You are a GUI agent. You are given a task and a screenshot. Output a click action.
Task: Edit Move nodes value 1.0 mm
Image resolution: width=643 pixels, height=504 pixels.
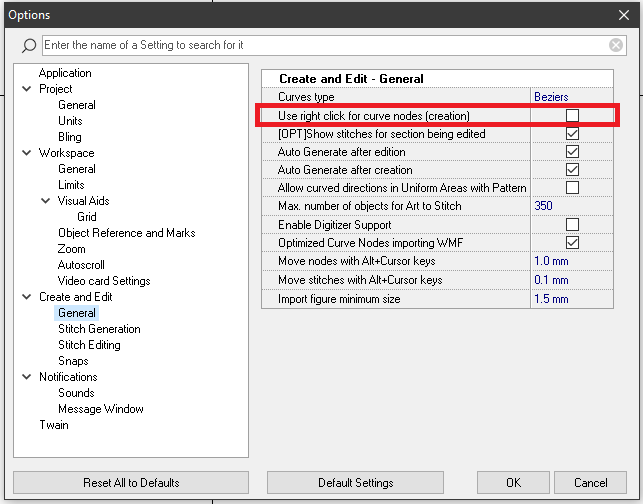[551, 261]
